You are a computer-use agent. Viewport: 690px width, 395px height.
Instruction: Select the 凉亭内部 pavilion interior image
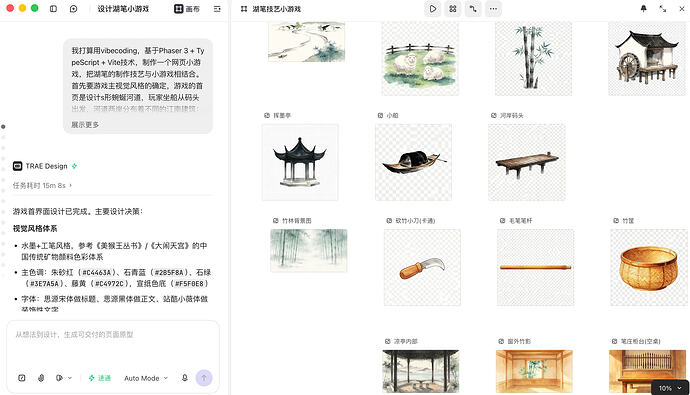[x=421, y=371]
